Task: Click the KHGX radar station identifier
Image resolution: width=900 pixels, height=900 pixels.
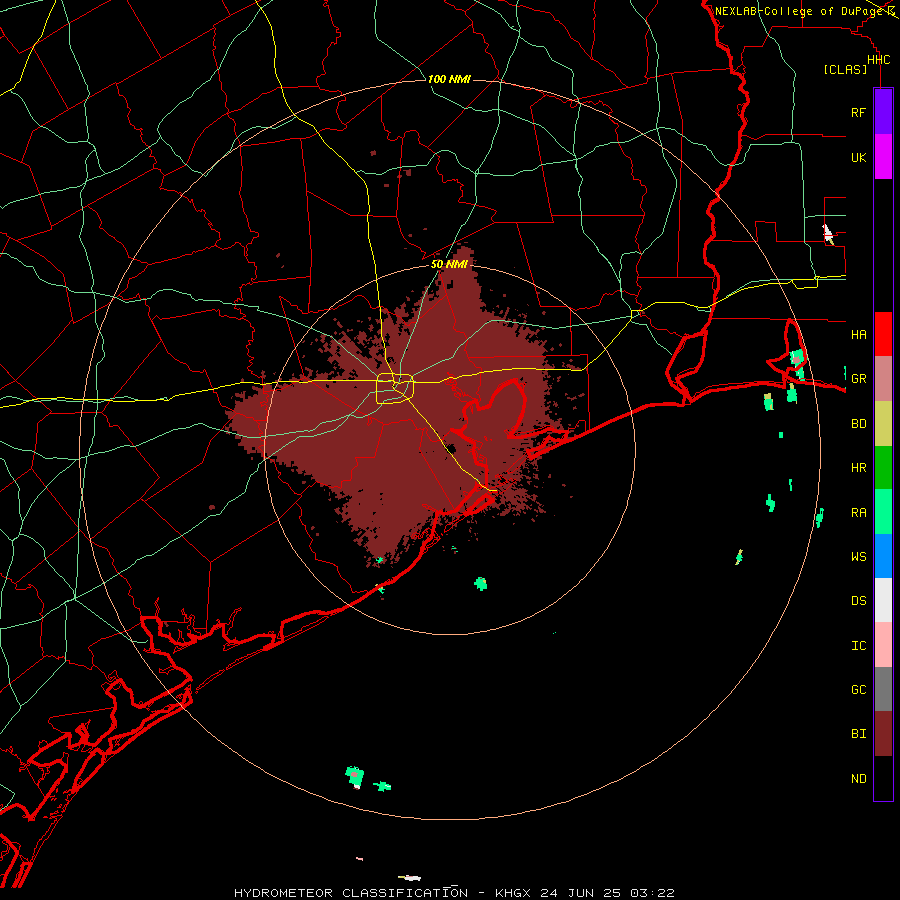Action: pyautogui.click(x=515, y=893)
